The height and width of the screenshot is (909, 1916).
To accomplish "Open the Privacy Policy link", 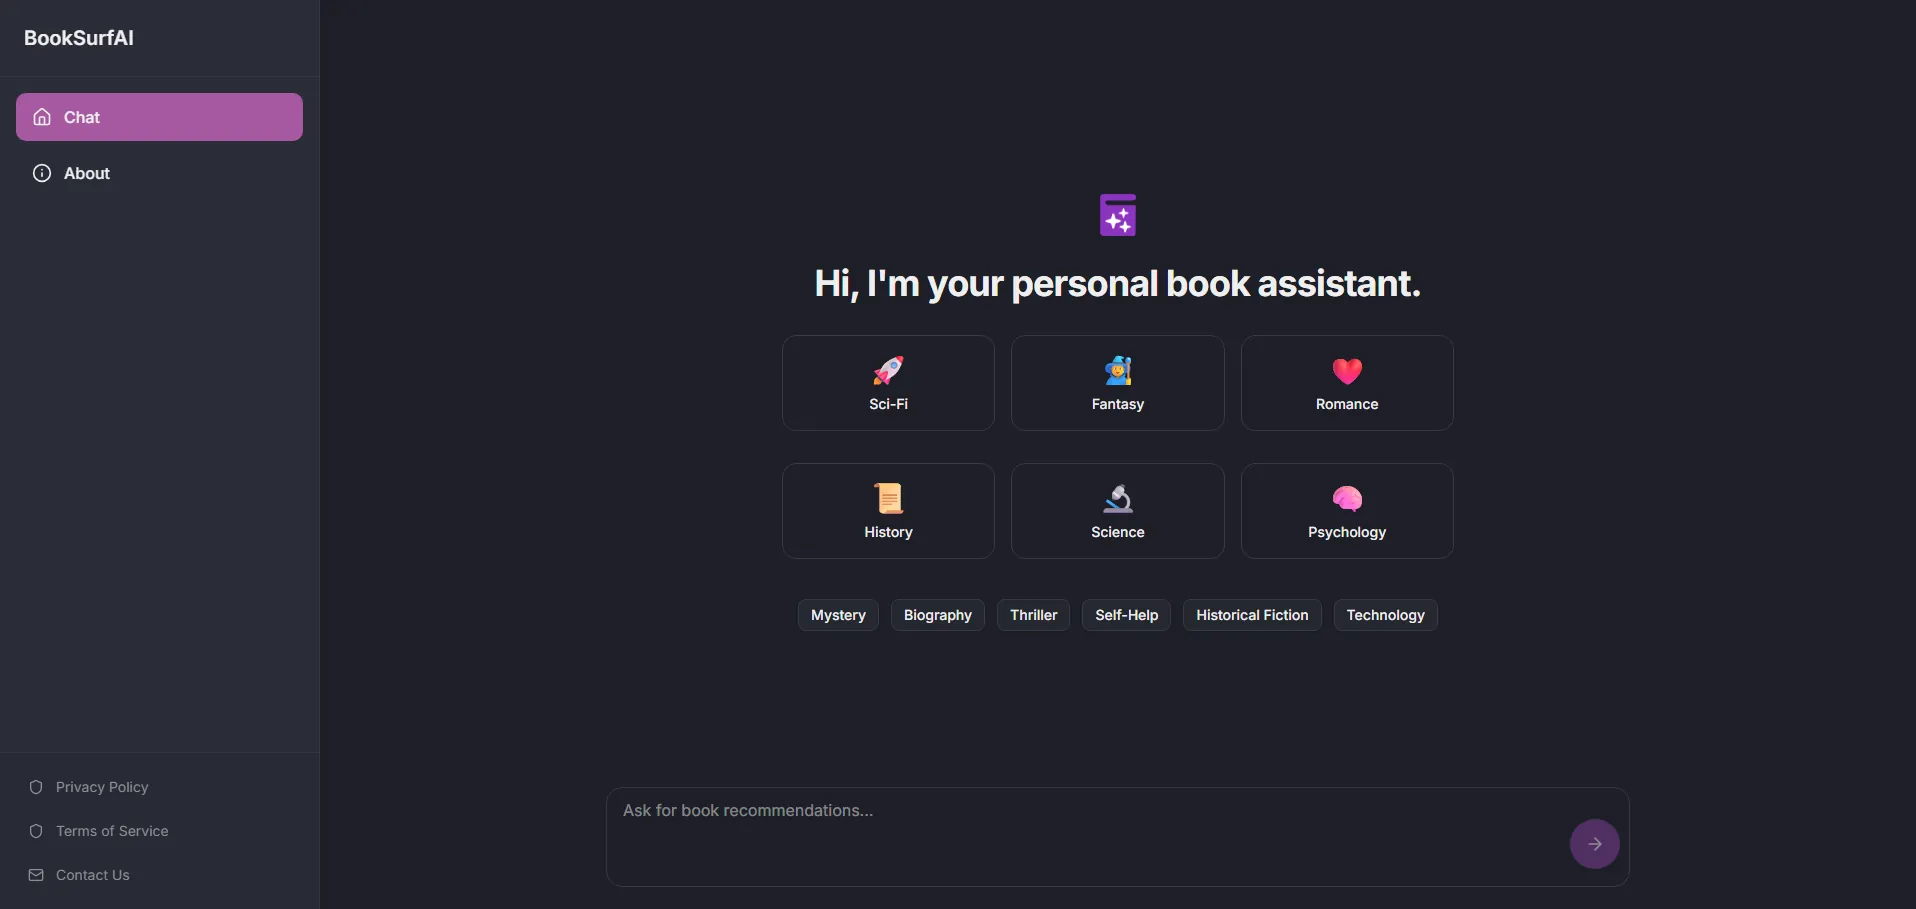I will click(101, 787).
